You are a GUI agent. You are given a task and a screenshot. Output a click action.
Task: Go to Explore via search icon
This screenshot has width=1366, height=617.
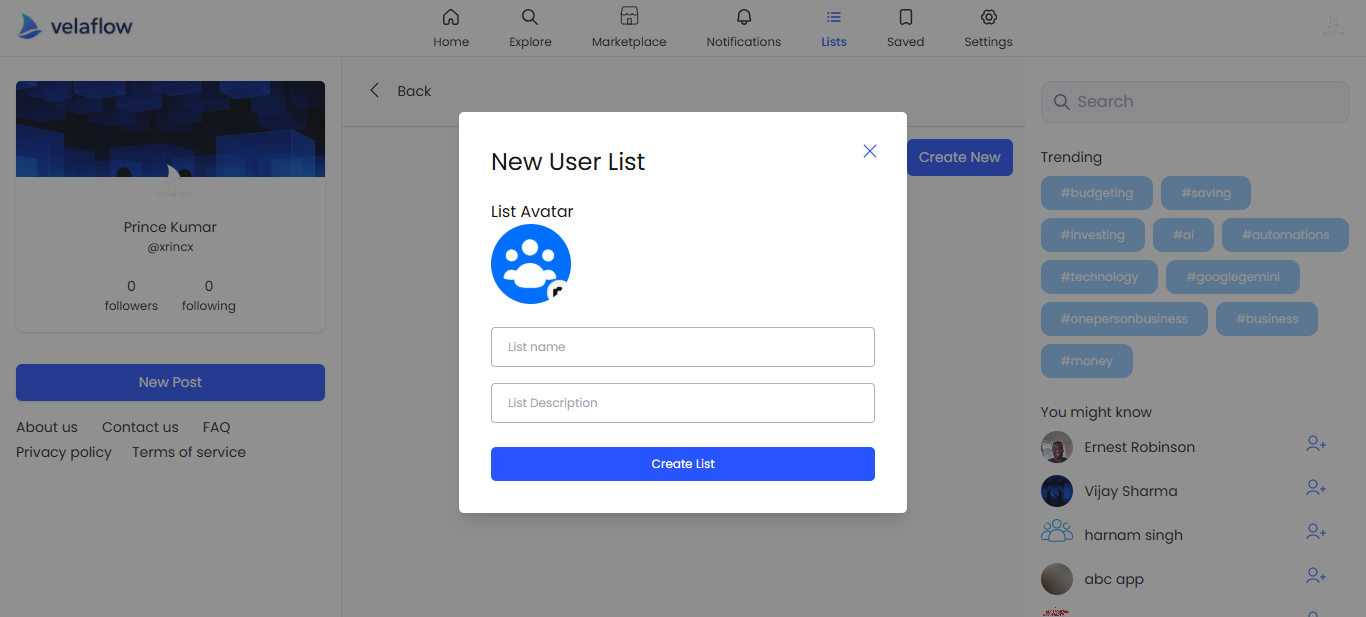point(530,17)
